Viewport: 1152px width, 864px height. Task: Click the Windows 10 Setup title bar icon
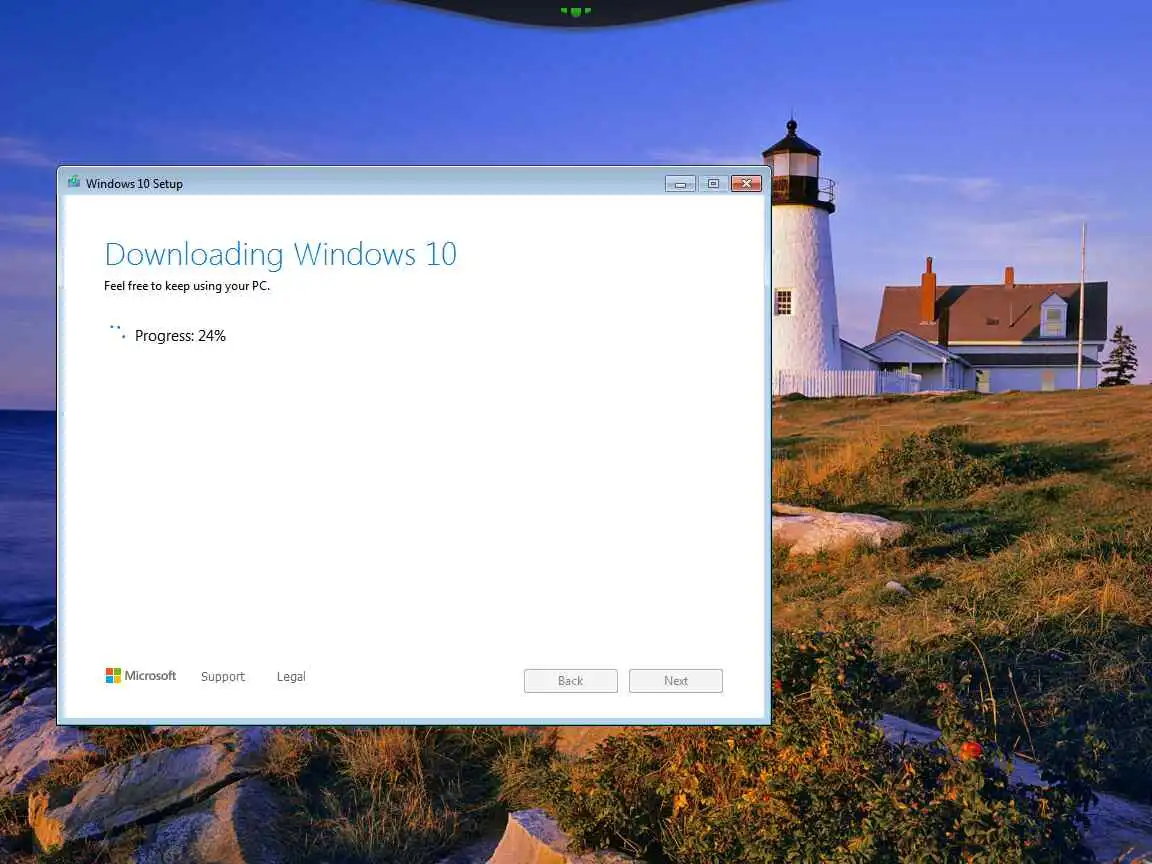click(x=73, y=181)
